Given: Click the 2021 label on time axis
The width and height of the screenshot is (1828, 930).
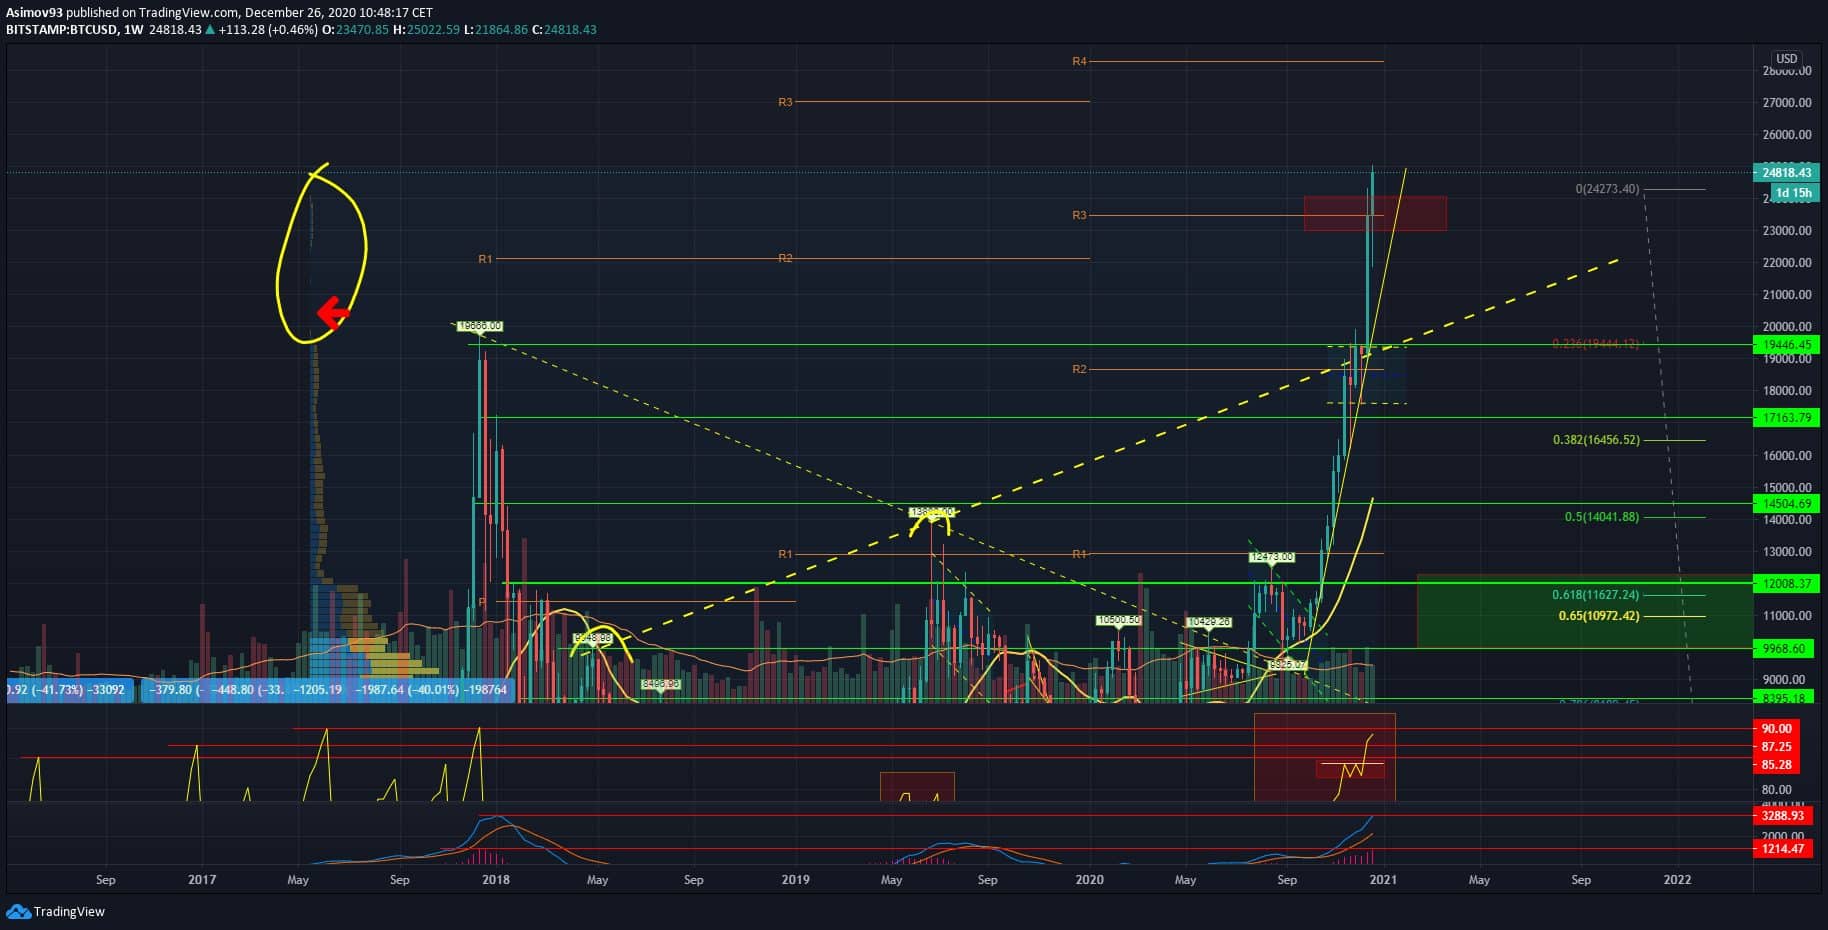Looking at the screenshot, I should pyautogui.click(x=1382, y=880).
